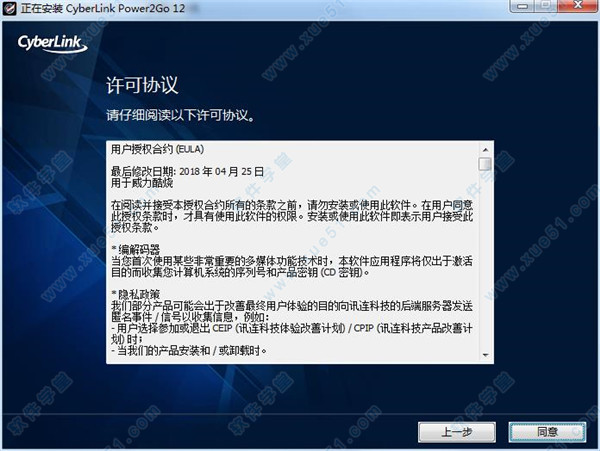Click the maximize button in the title bar
Image resolution: width=600 pixels, height=451 pixels.
pos(546,6)
